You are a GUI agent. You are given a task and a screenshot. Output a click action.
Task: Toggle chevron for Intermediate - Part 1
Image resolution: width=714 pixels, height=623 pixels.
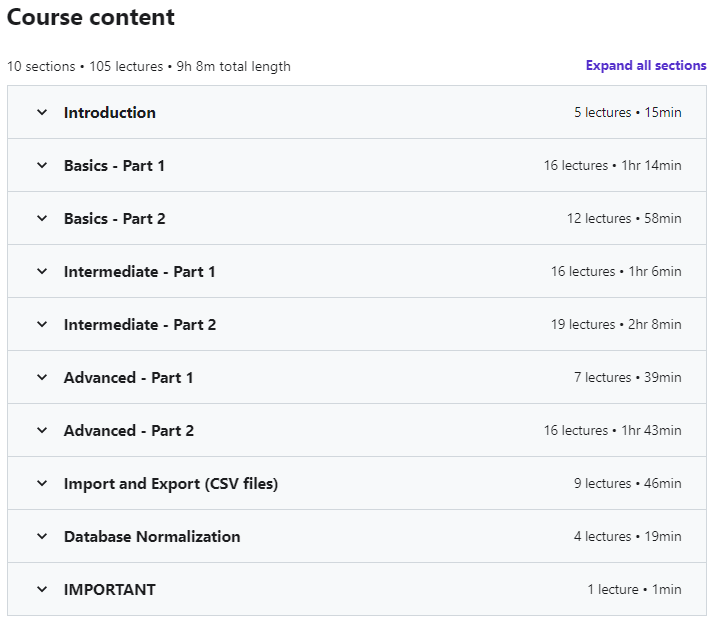pos(42,272)
